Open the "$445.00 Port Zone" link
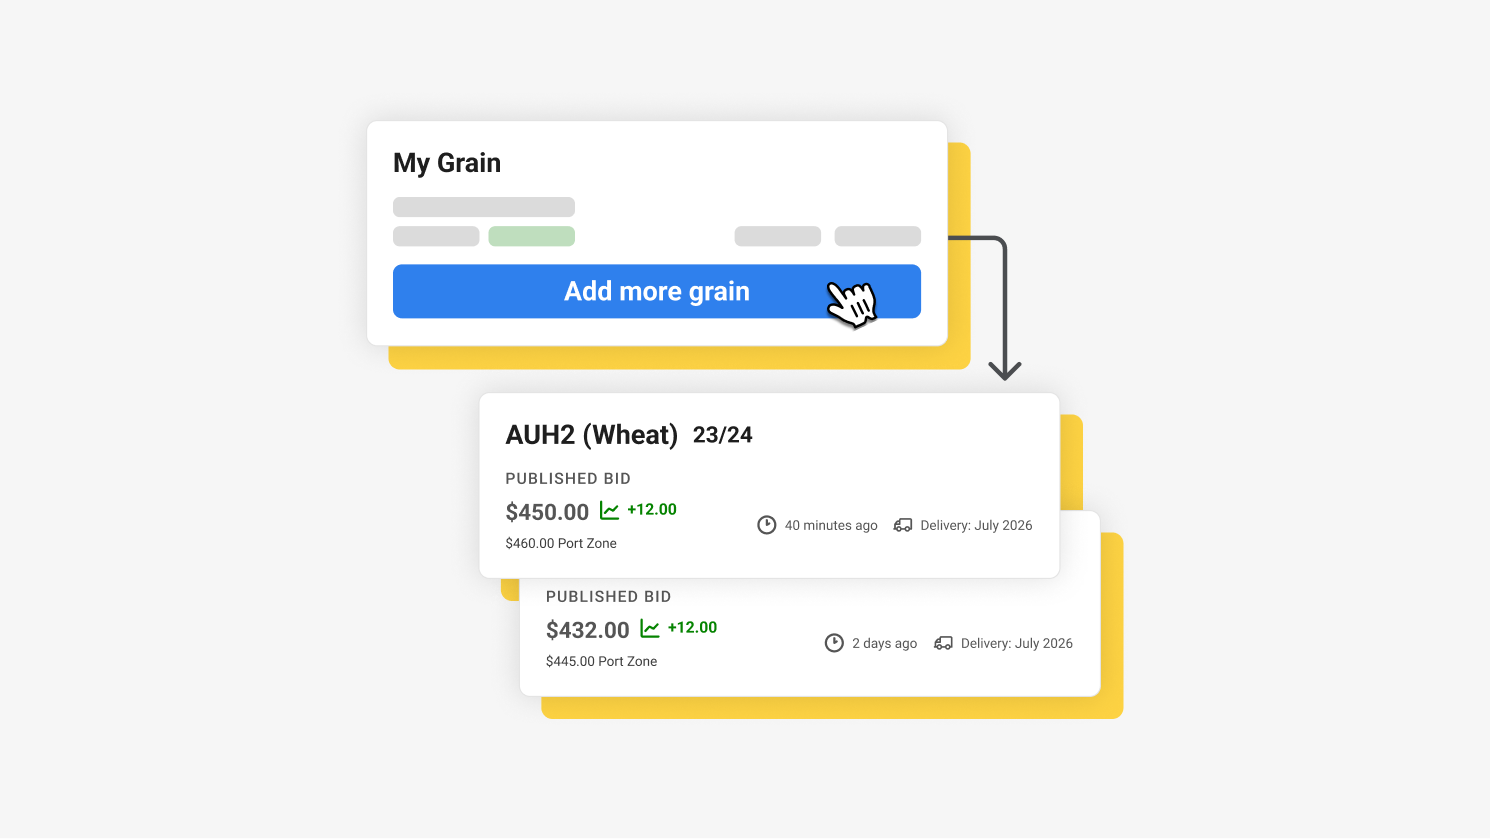The image size is (1490, 839). tap(601, 661)
